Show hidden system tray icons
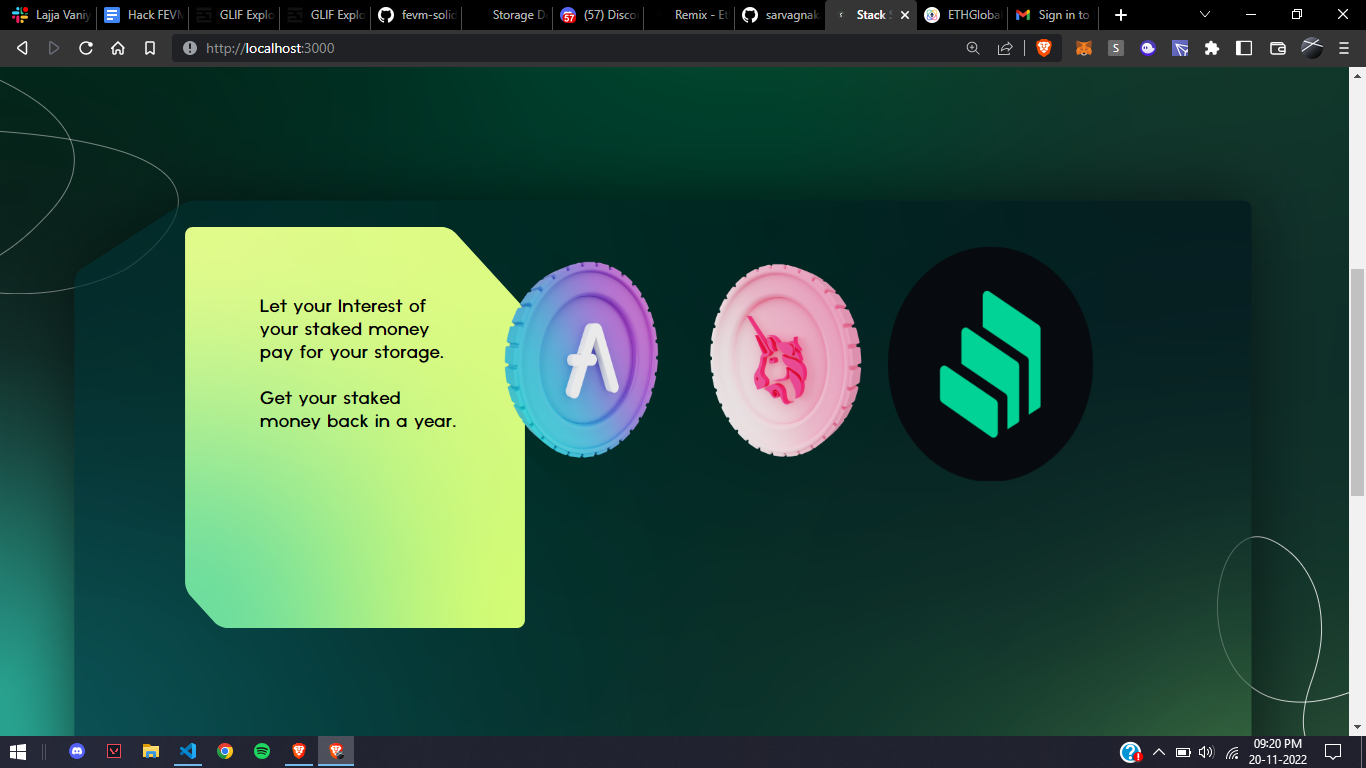Image resolution: width=1366 pixels, height=768 pixels. pyautogui.click(x=1159, y=752)
